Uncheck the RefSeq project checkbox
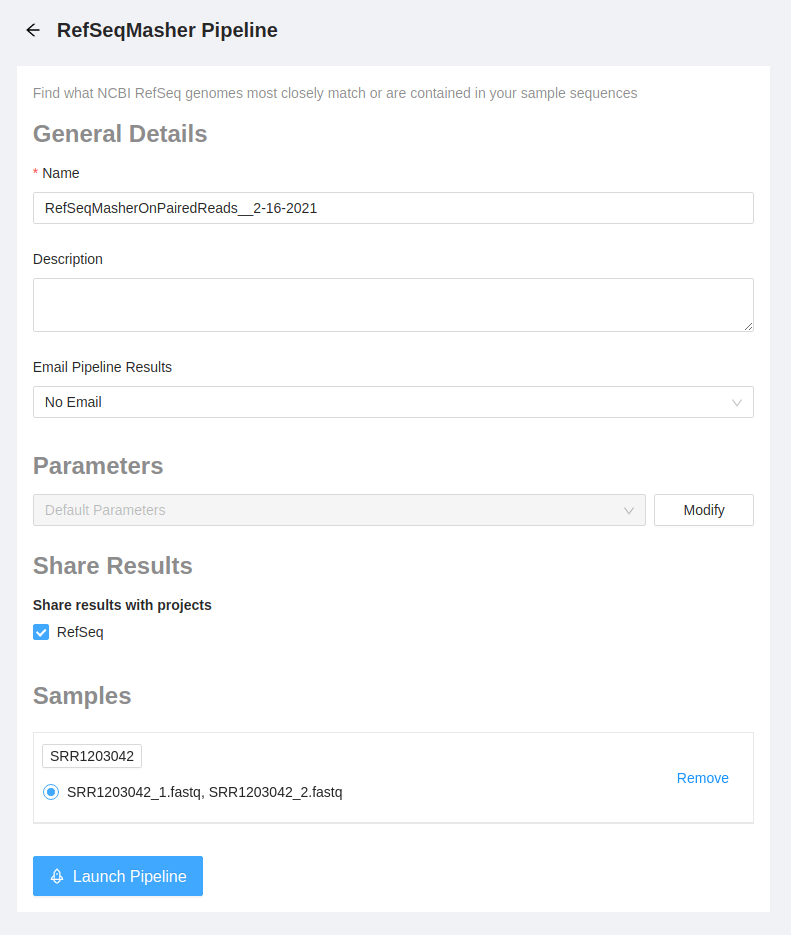The image size is (791, 935). point(41,632)
